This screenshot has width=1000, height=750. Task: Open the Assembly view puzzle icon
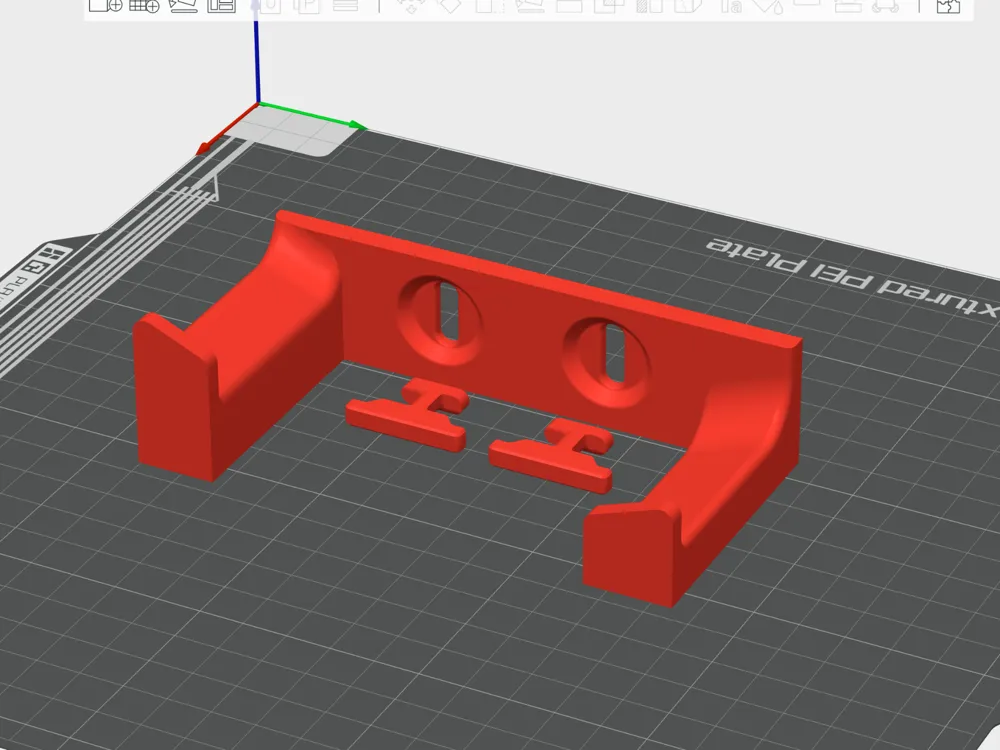(x=948, y=5)
